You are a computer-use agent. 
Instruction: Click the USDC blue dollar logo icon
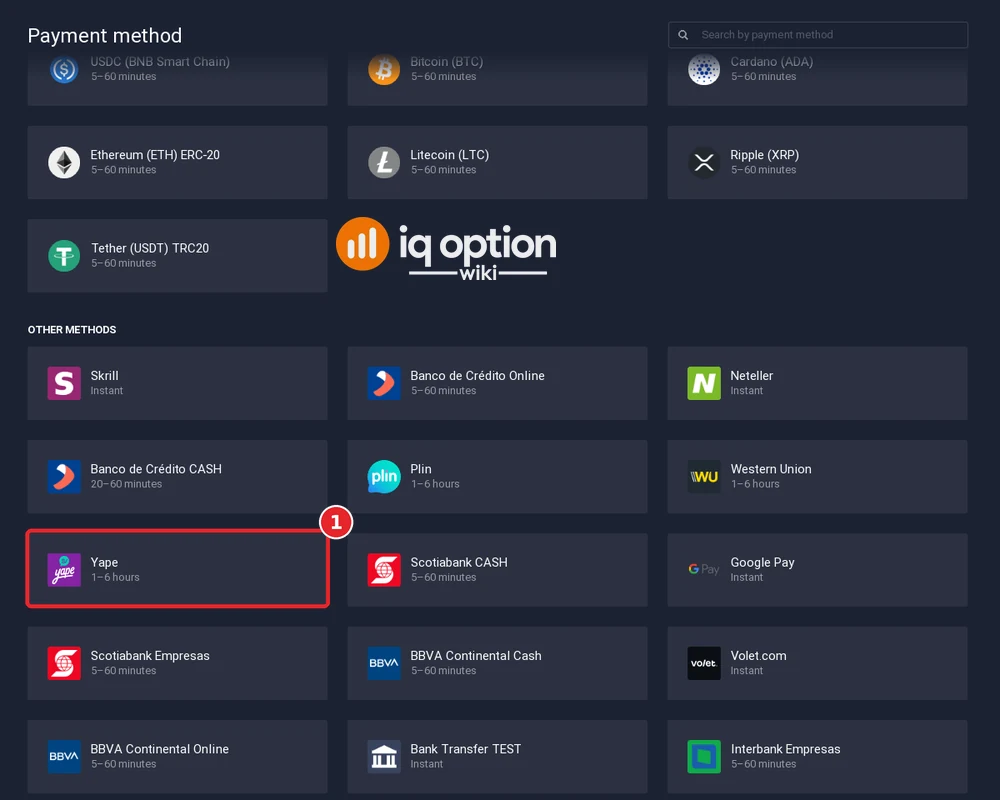click(x=64, y=70)
